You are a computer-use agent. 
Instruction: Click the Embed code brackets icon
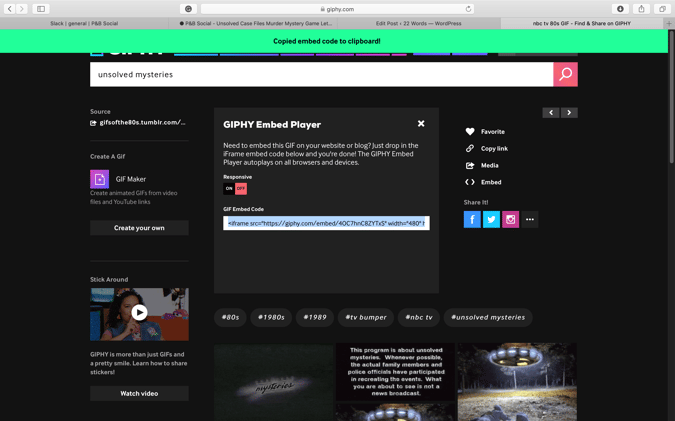coord(470,182)
